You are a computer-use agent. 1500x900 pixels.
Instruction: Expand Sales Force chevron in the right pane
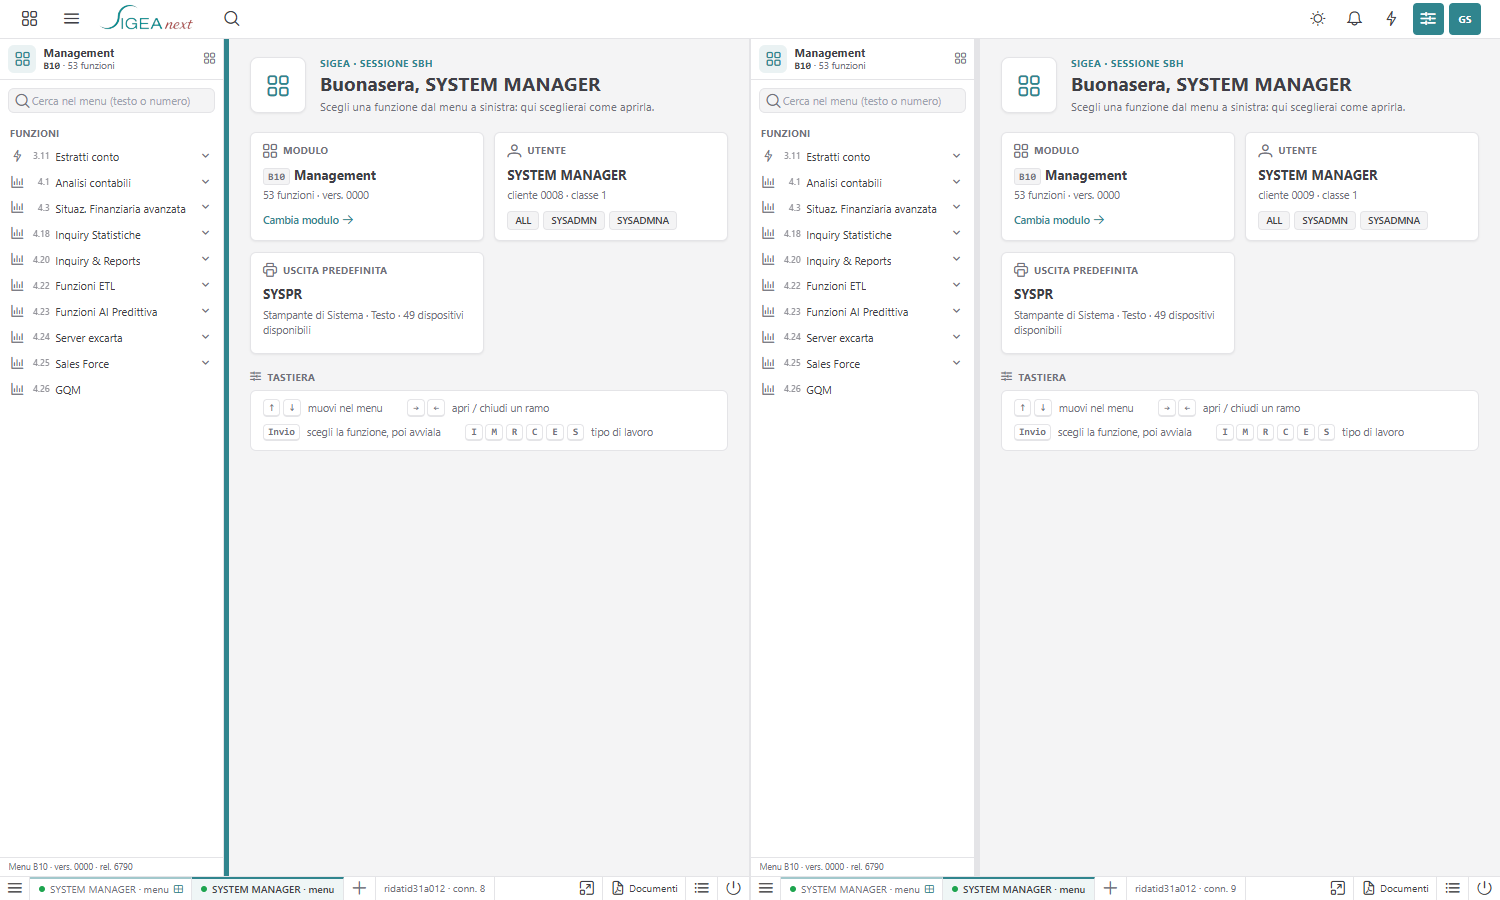pos(956,363)
